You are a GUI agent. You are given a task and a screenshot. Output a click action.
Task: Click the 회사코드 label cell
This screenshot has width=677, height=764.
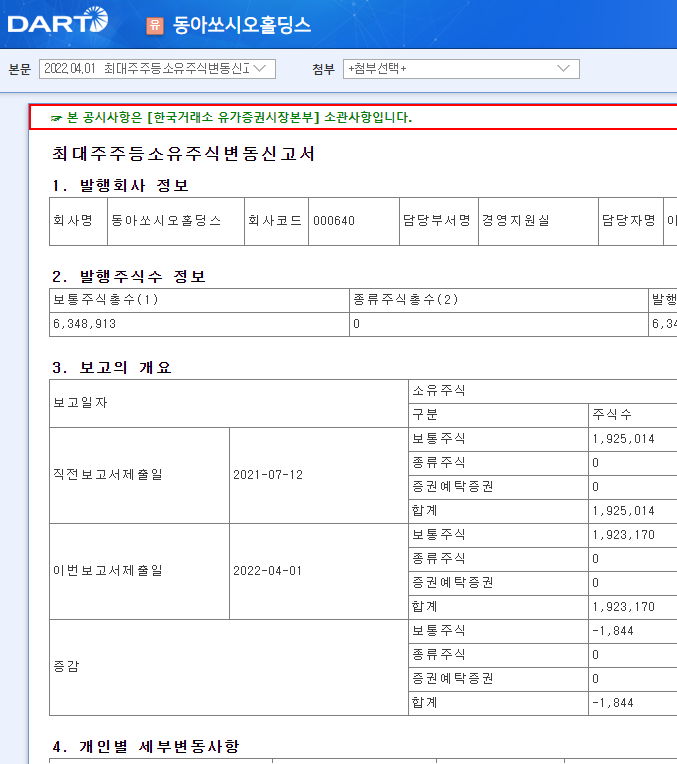coord(276,221)
